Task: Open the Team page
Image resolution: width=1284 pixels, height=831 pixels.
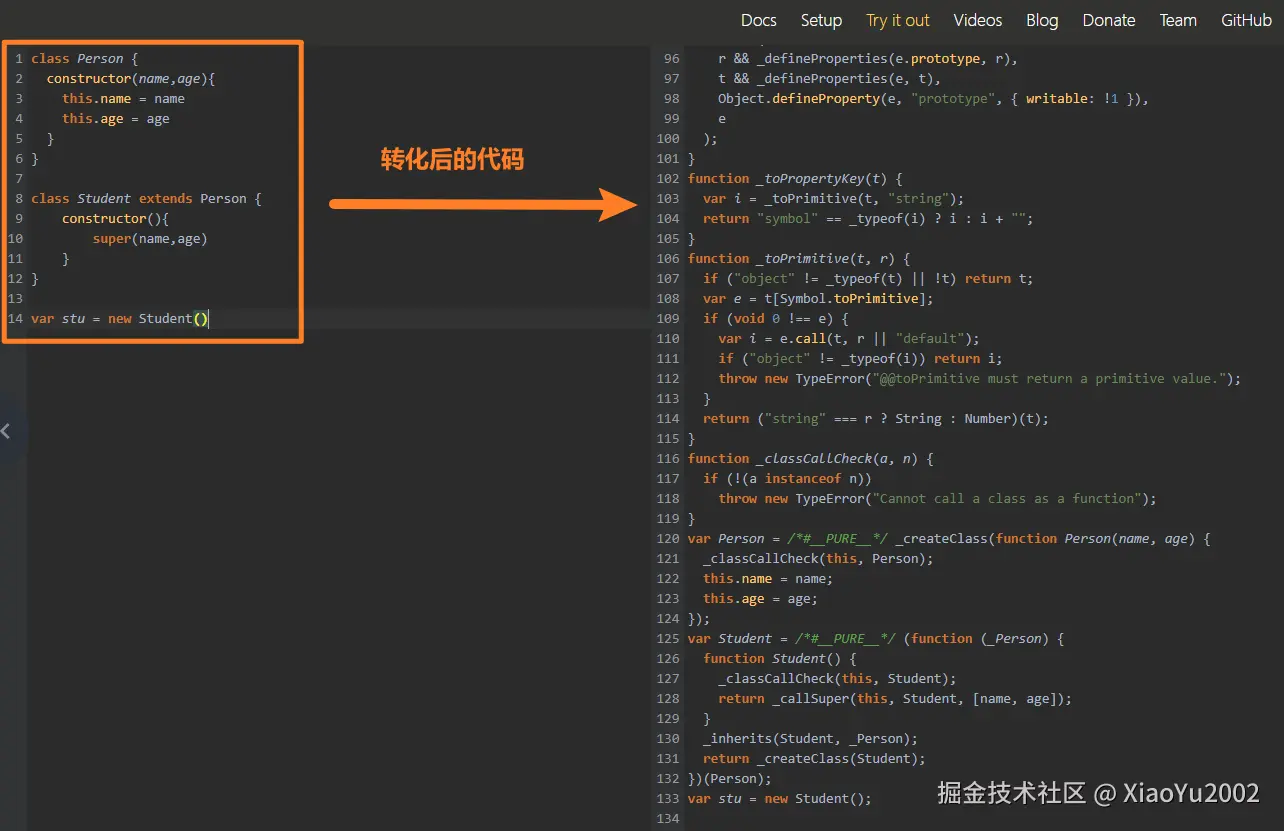Action: 1178,20
